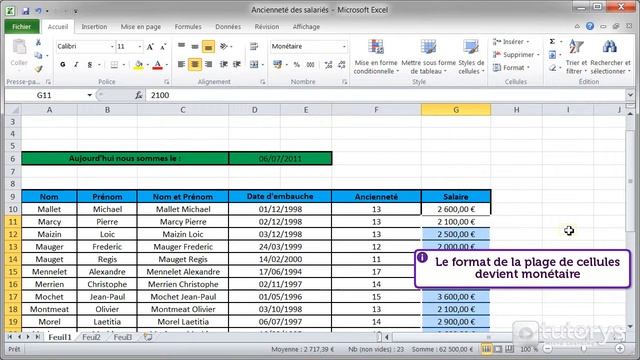
Task: Open the font size 11 dropdown
Action: click(140, 47)
